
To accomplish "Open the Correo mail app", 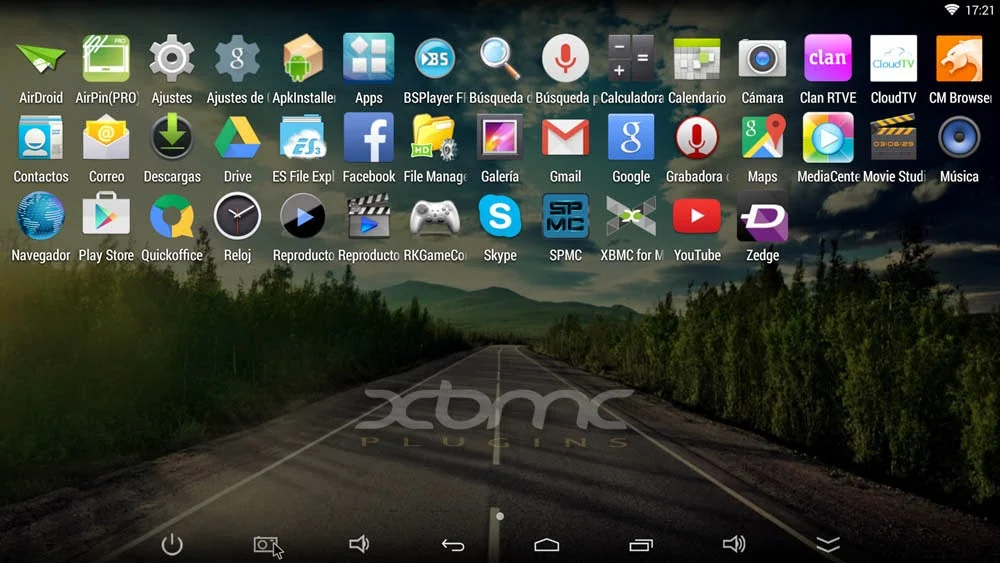I will 107,137.
